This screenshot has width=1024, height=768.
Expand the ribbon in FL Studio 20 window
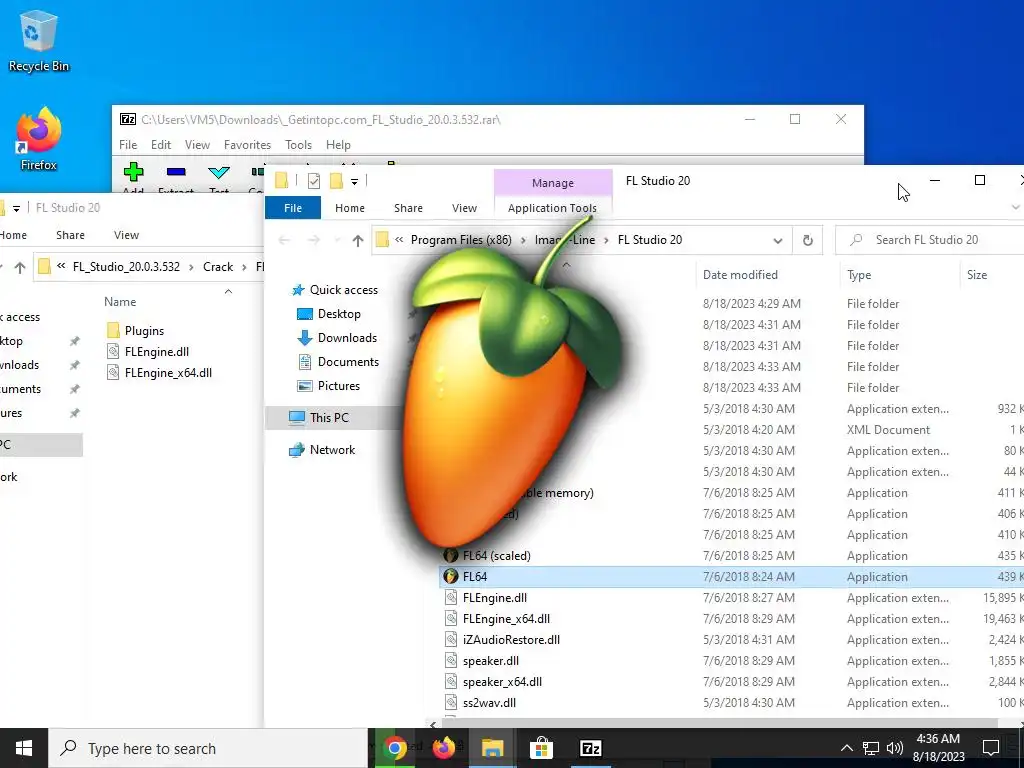1016,208
